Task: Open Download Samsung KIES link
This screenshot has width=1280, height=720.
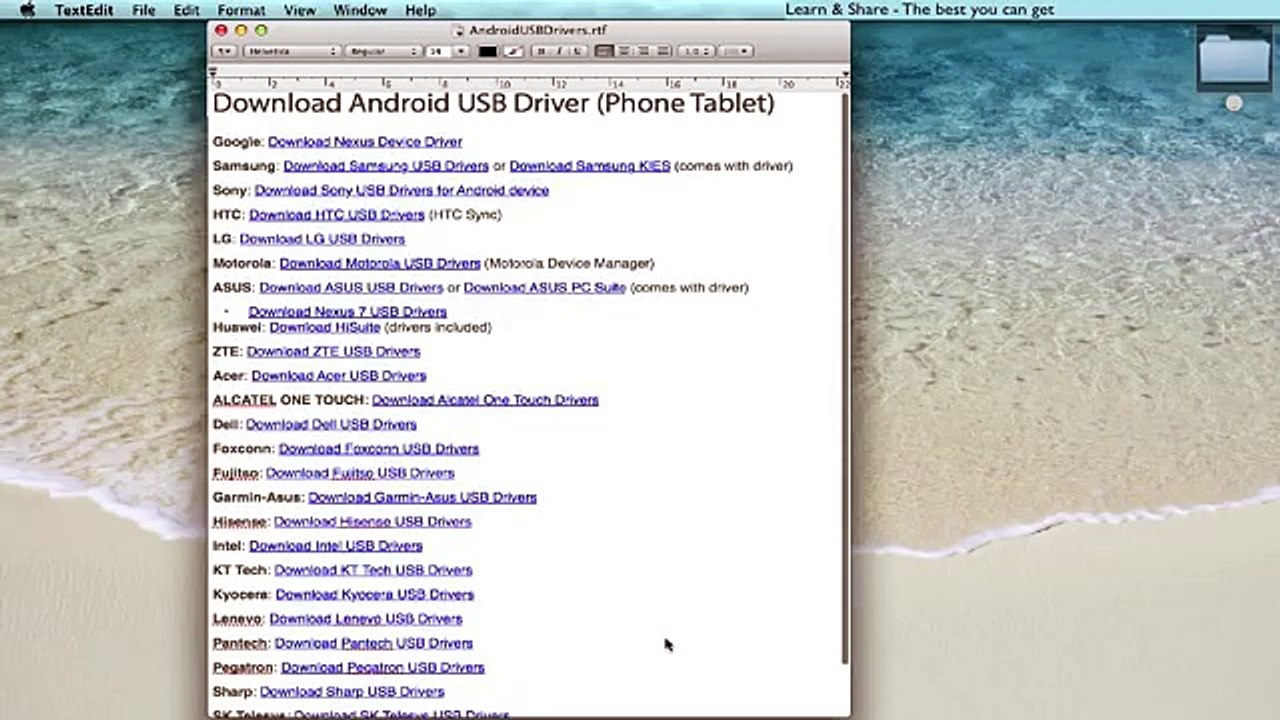Action: (590, 166)
